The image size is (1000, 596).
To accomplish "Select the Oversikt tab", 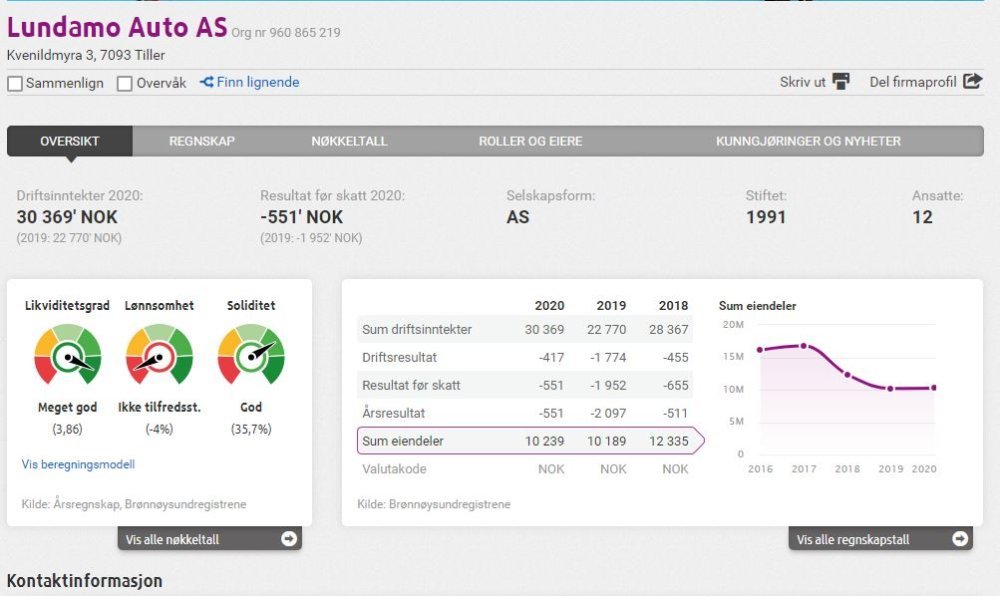I will (x=70, y=141).
